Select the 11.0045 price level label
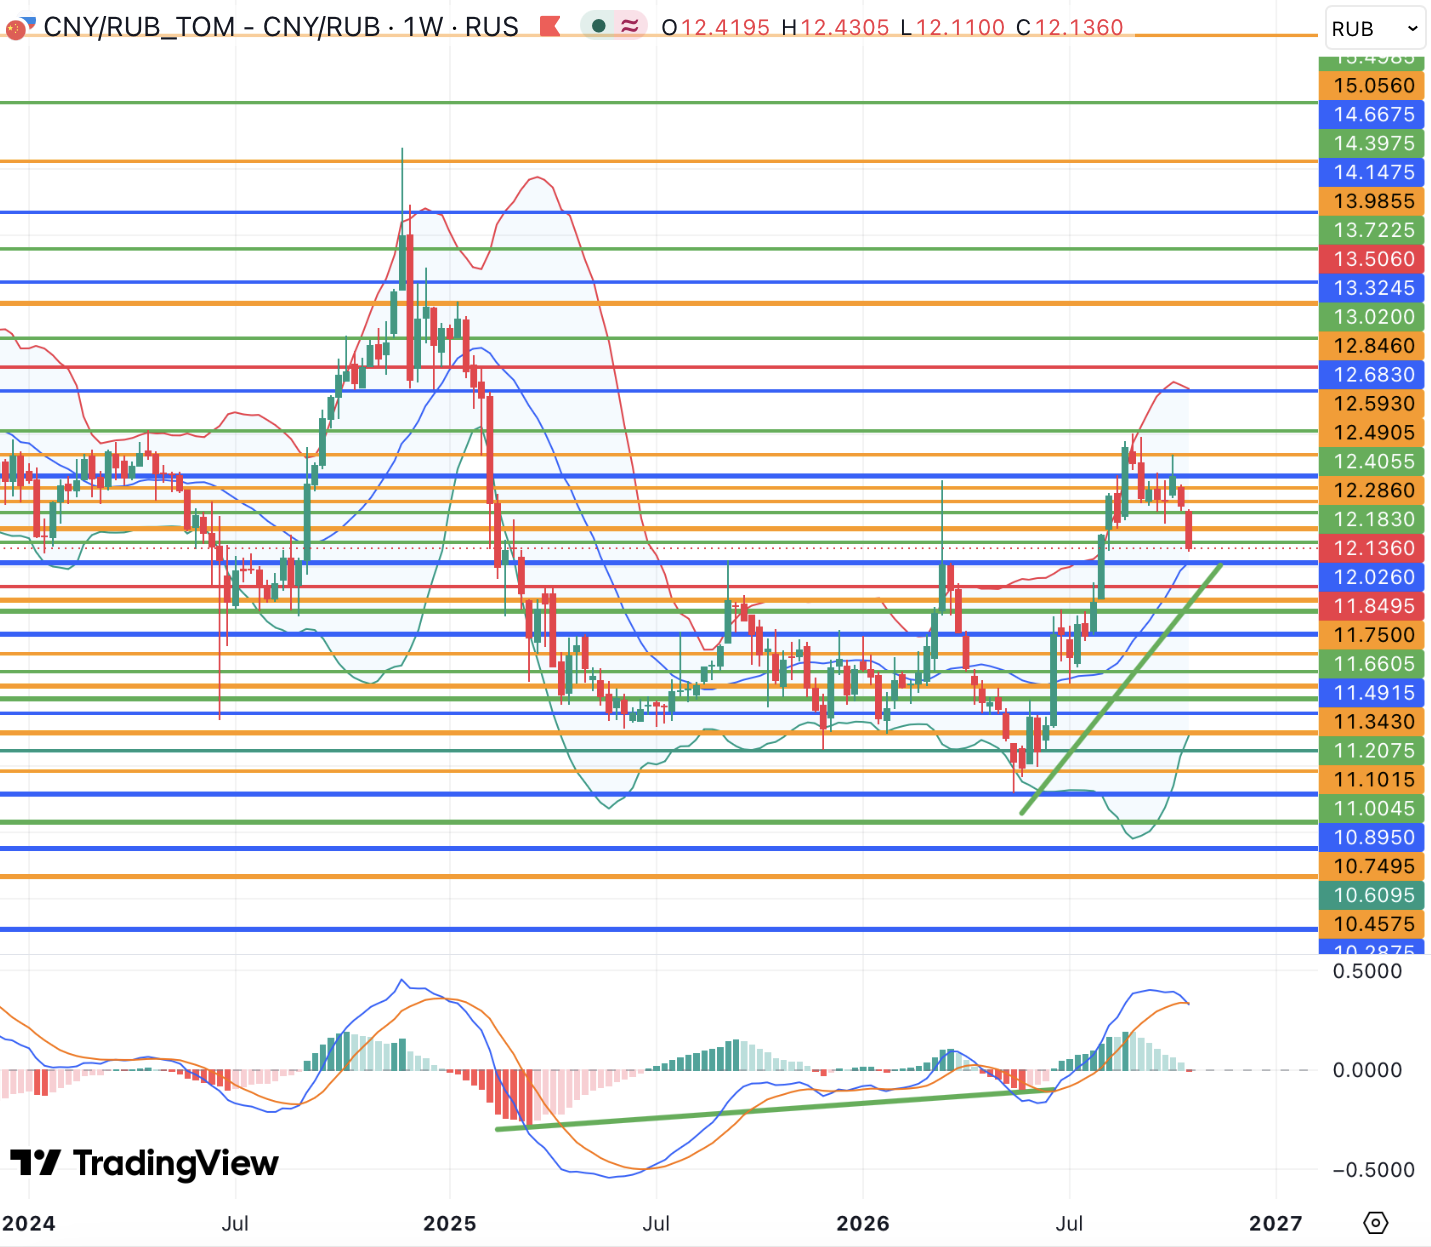Image resolution: width=1431 pixels, height=1247 pixels. (x=1374, y=810)
